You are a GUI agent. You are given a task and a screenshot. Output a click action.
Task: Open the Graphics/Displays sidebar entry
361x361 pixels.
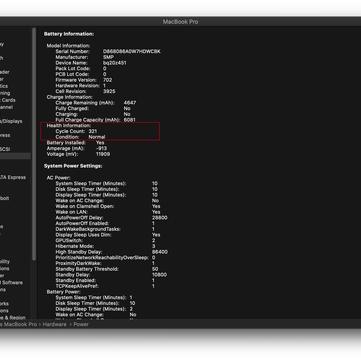(x=10, y=121)
